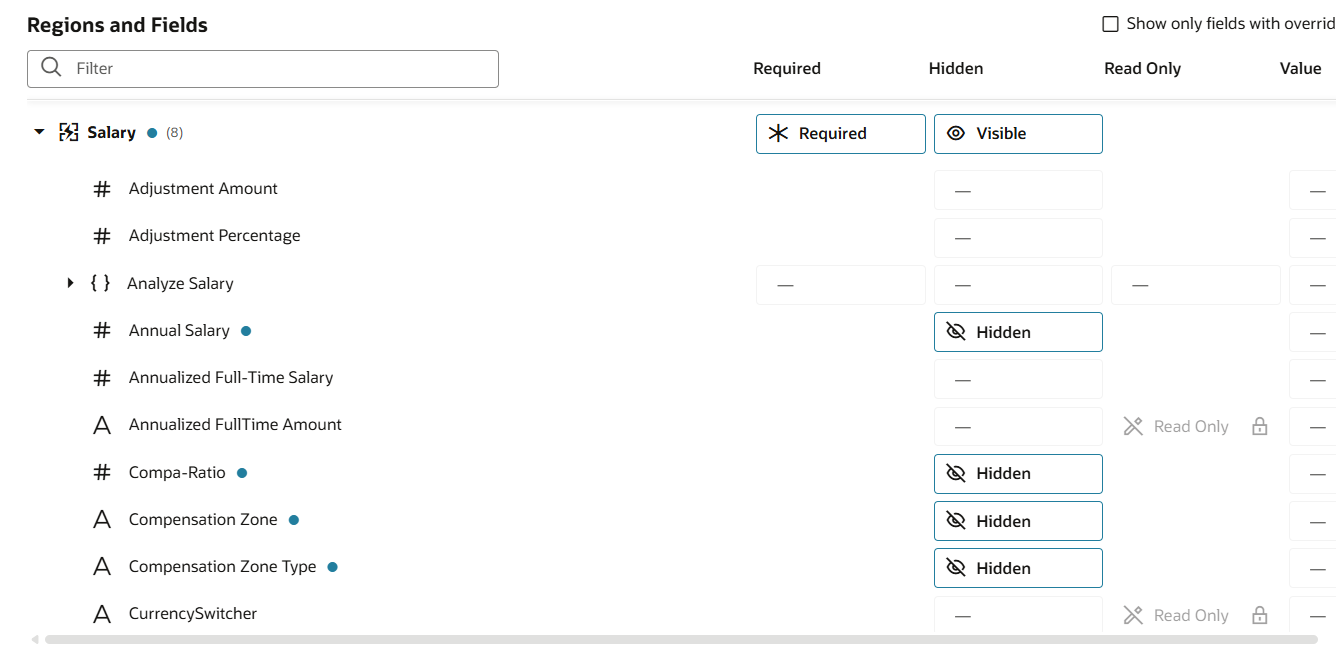Click the braces icon beside Analyze Salary
Image resolution: width=1336 pixels, height=645 pixels.
pos(100,283)
